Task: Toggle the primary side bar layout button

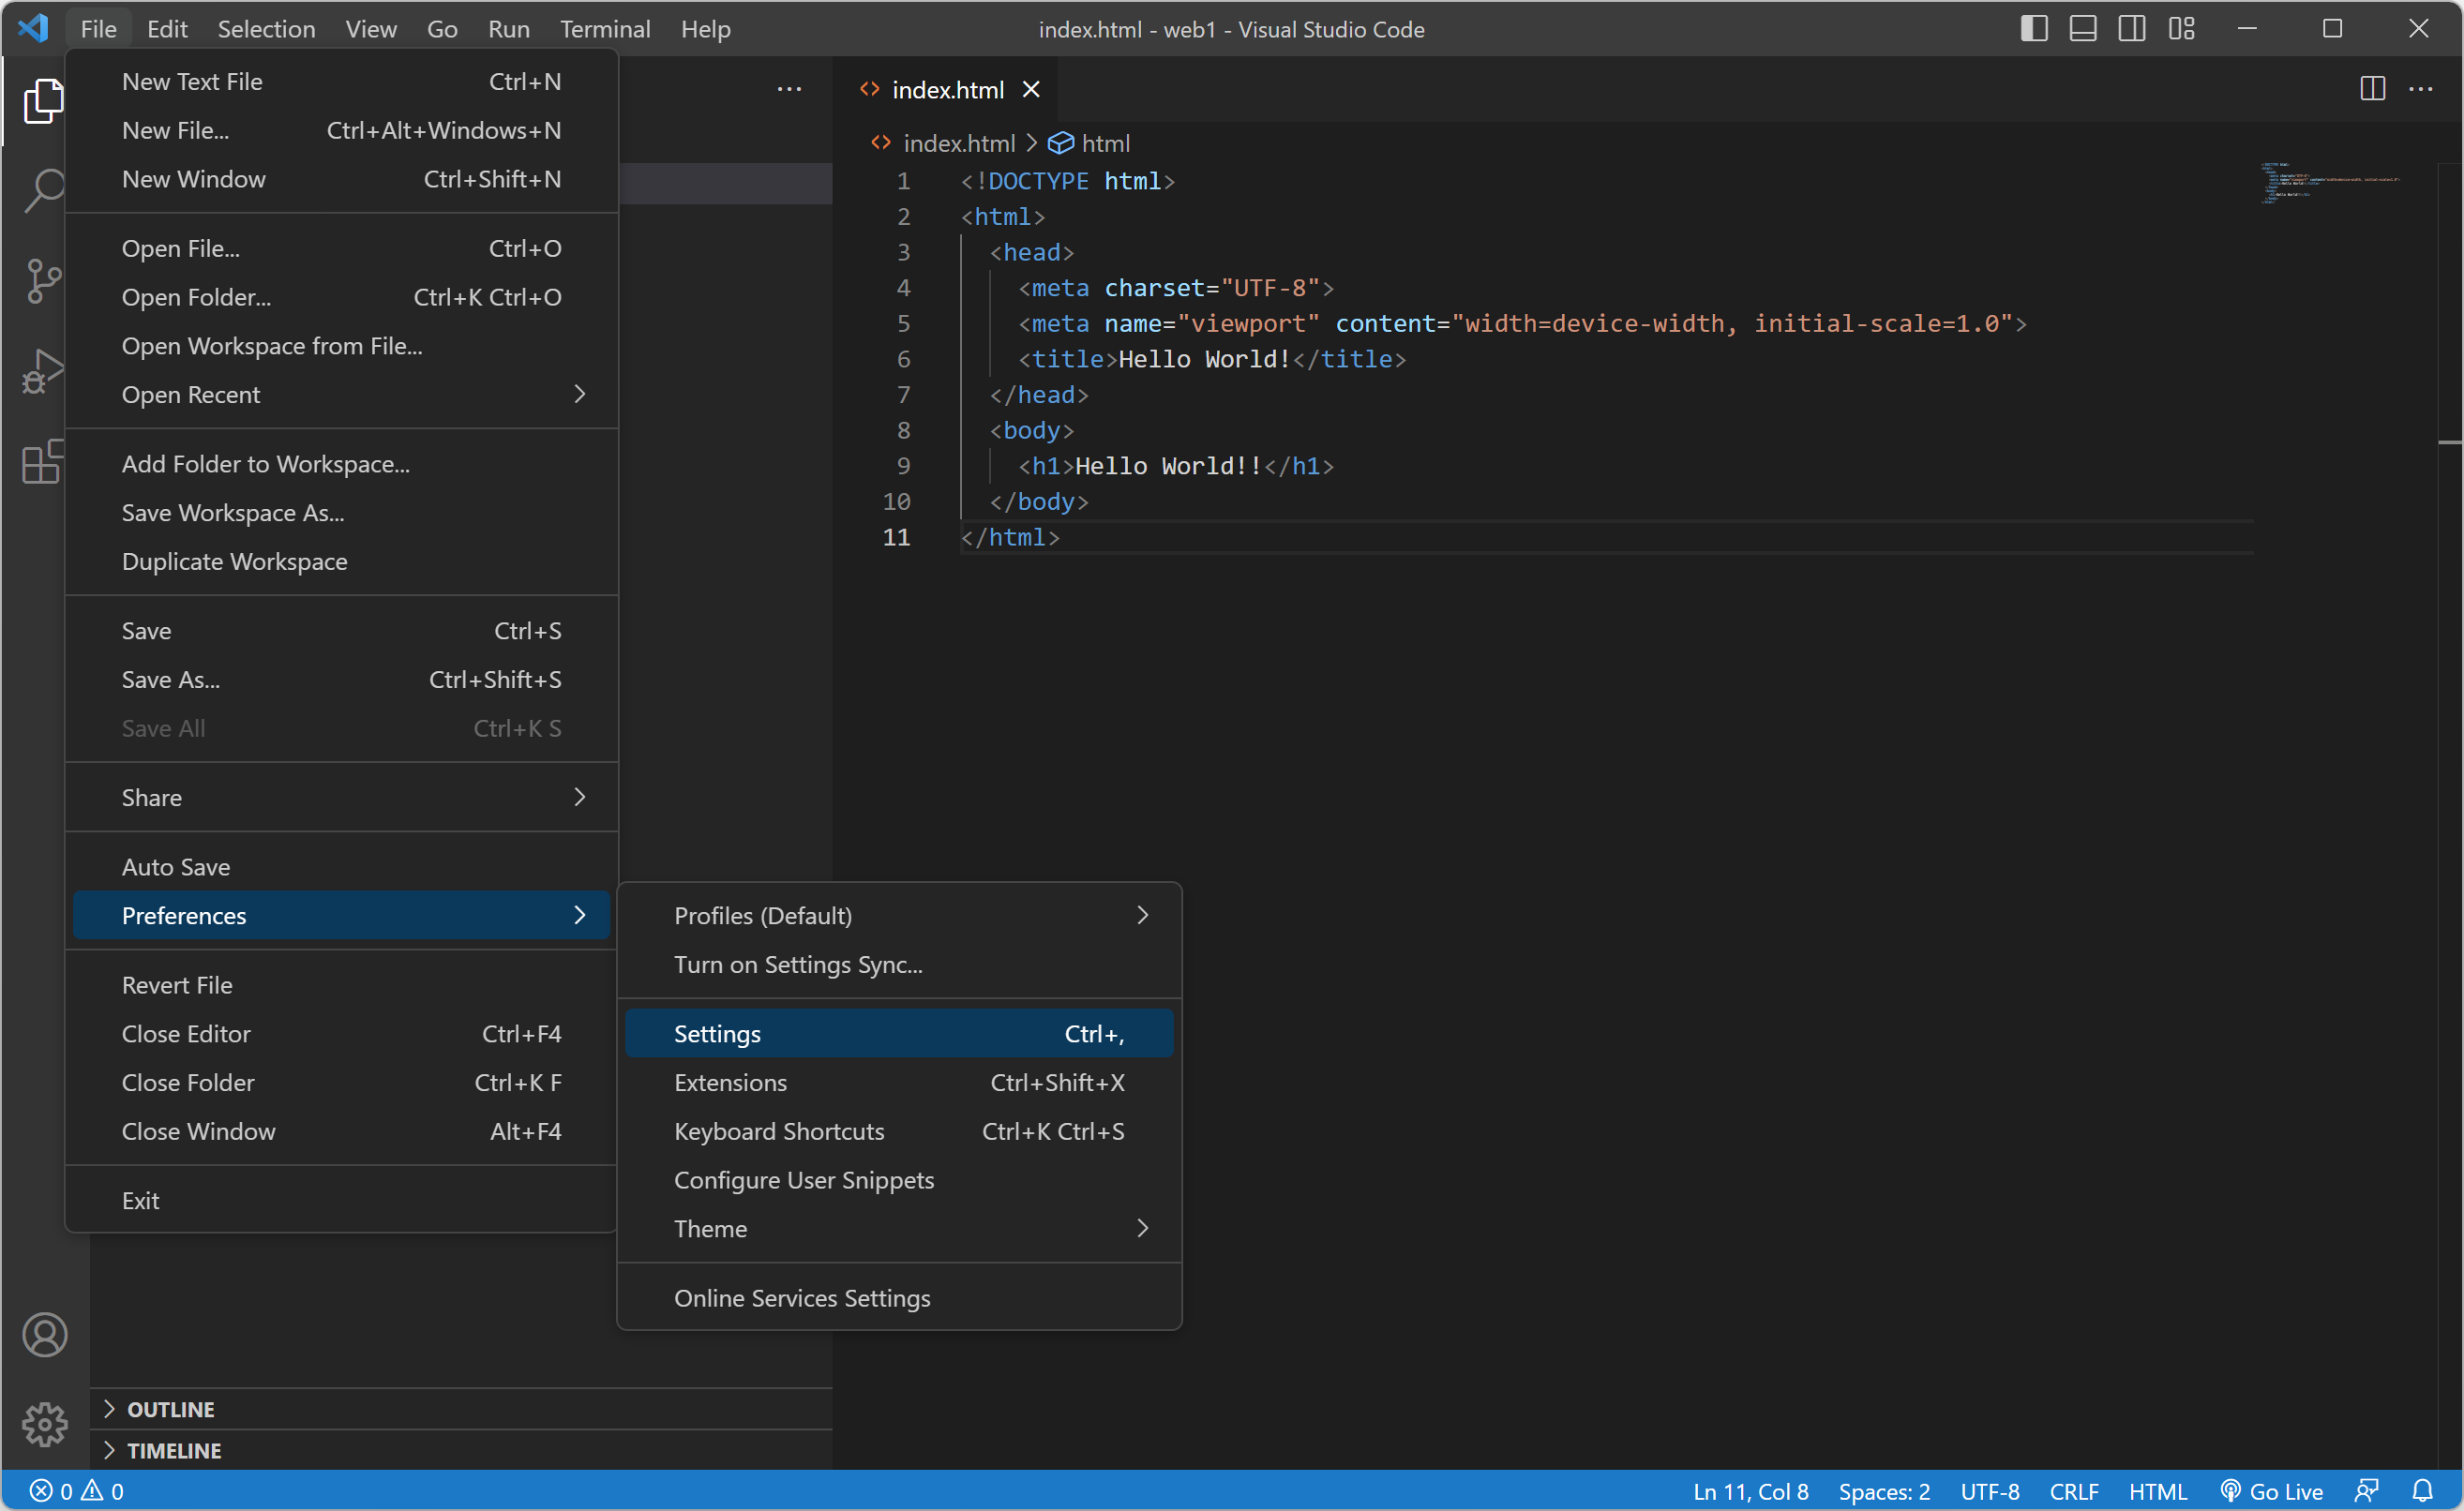Action: point(2033,29)
